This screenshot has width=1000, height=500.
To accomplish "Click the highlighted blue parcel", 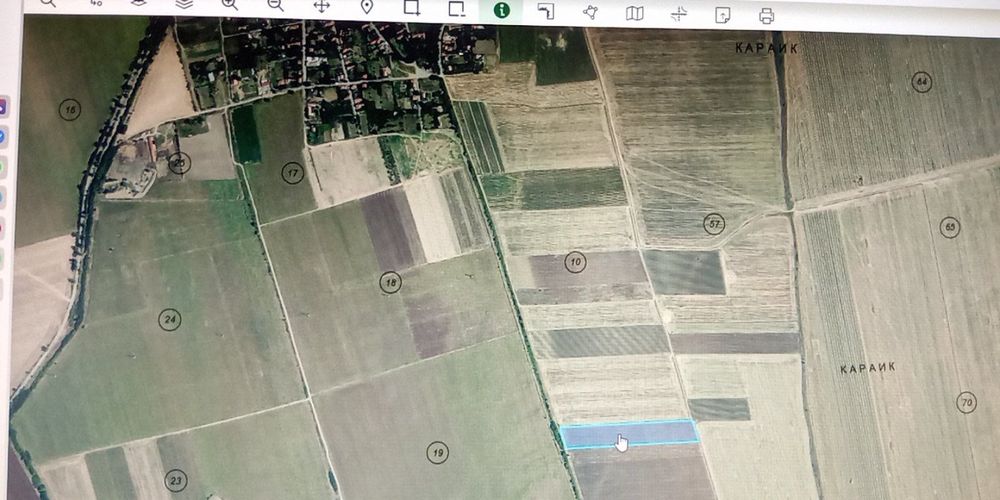I will point(629,434).
